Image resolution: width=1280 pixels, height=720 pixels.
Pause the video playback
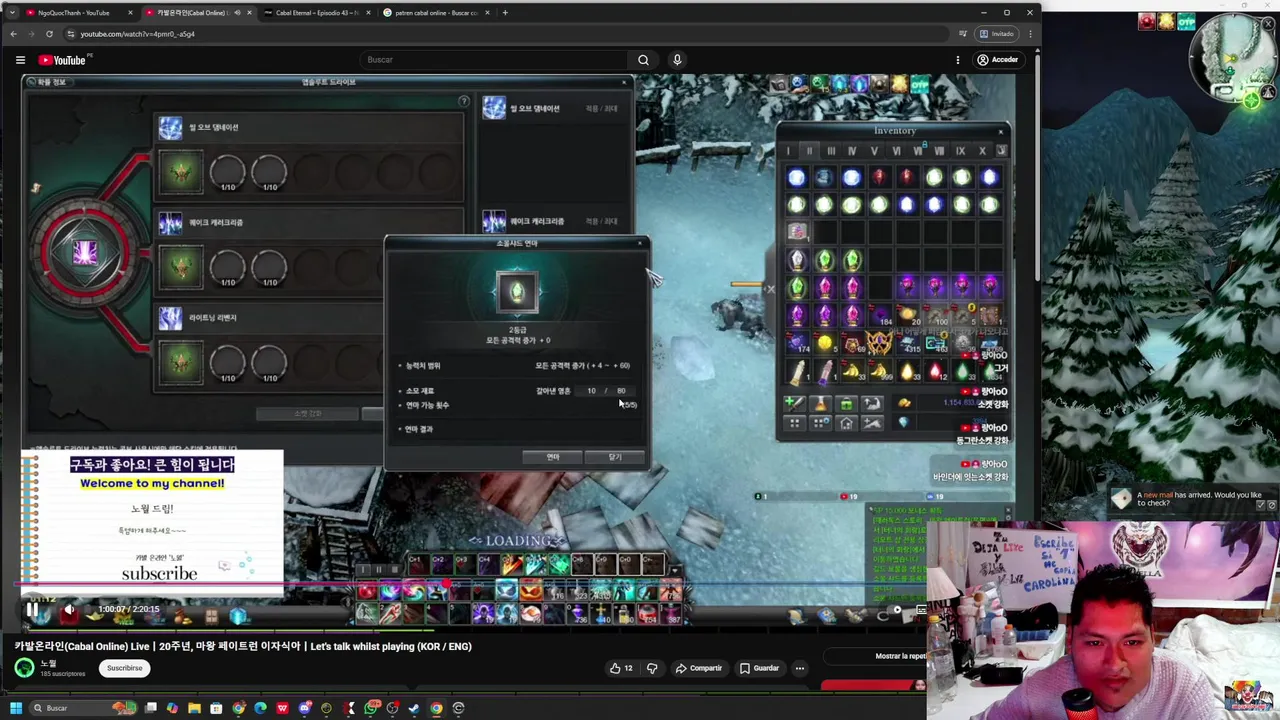32,609
